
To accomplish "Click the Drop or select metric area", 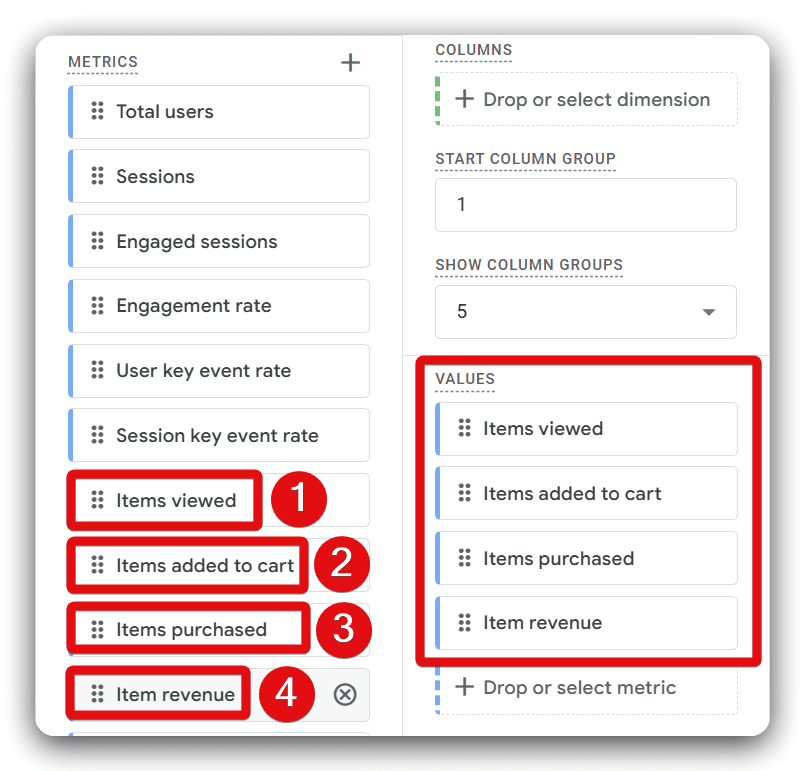I will point(585,687).
